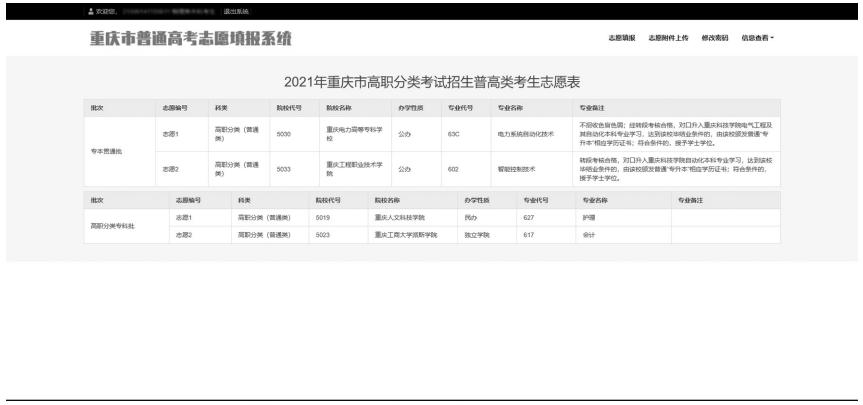Click 高职分类（普通类）in the 5030 row
This screenshot has height=405, width=863.
237,134
